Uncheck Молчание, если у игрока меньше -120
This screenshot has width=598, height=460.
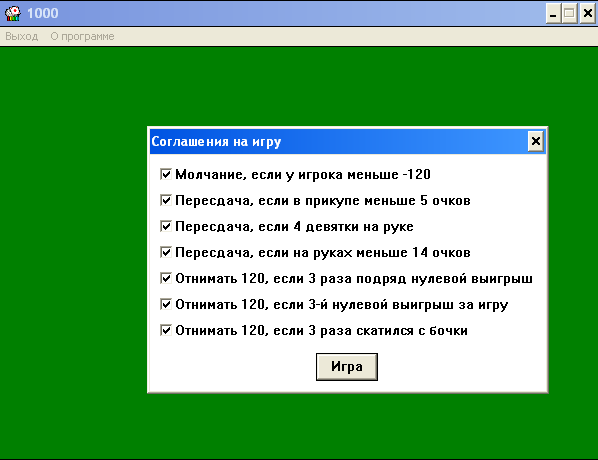click(x=166, y=174)
